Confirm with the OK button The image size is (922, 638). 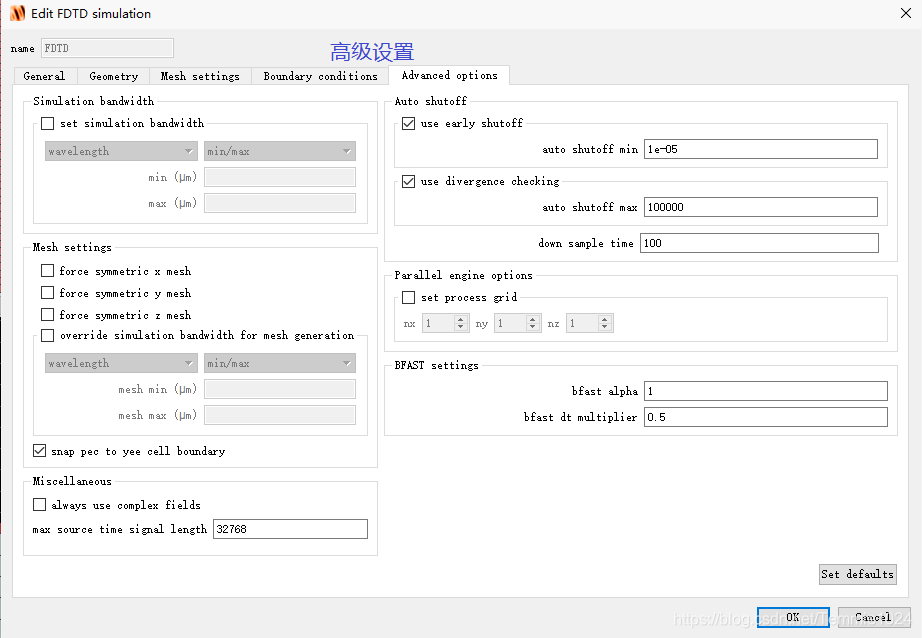[x=793, y=617]
